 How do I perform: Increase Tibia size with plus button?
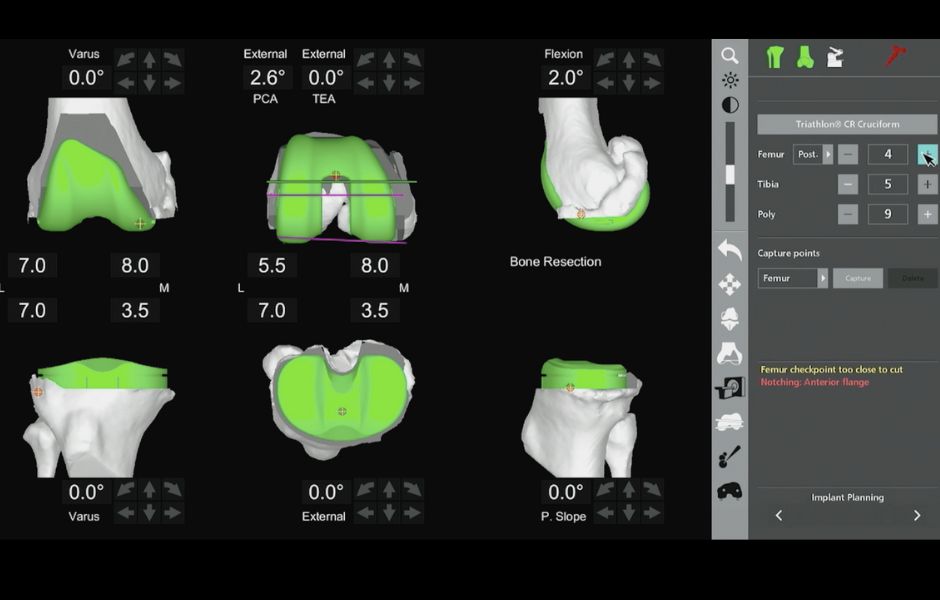tap(927, 185)
